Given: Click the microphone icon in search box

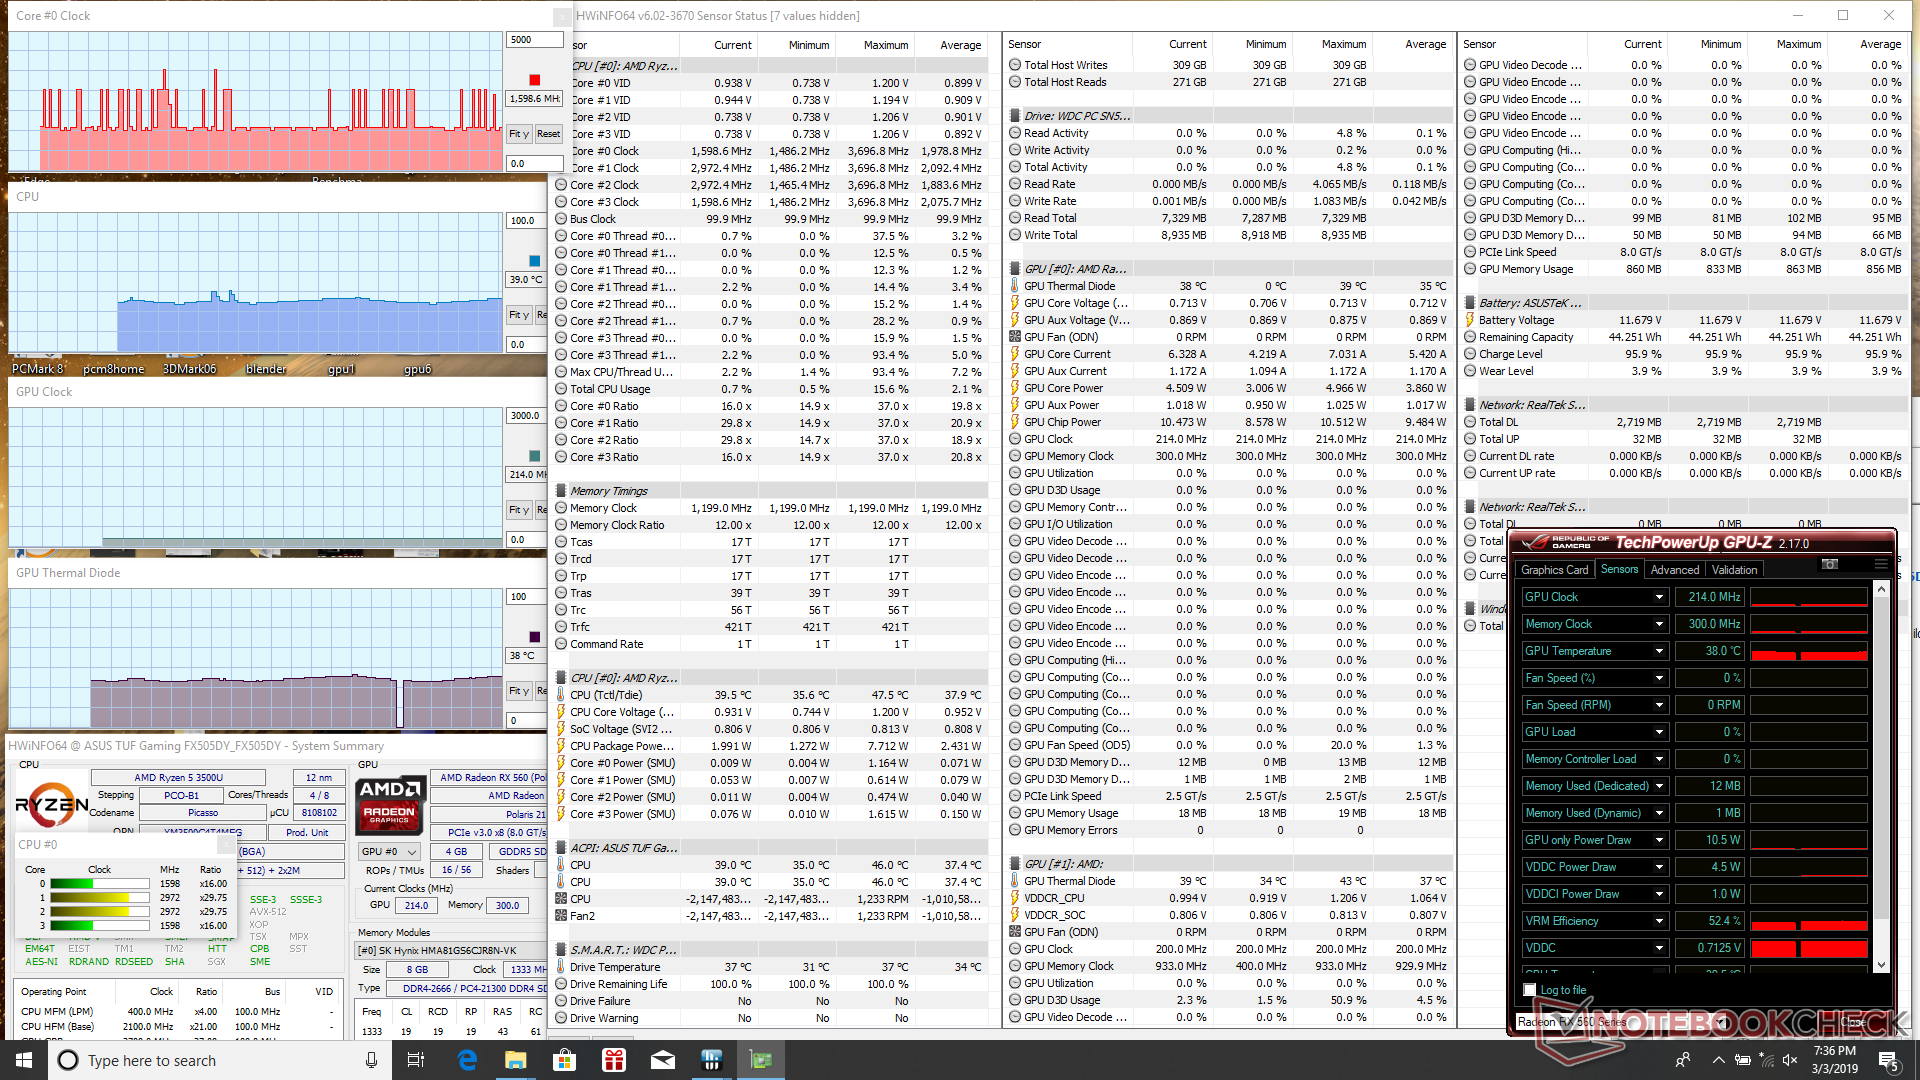Looking at the screenshot, I should click(371, 1060).
